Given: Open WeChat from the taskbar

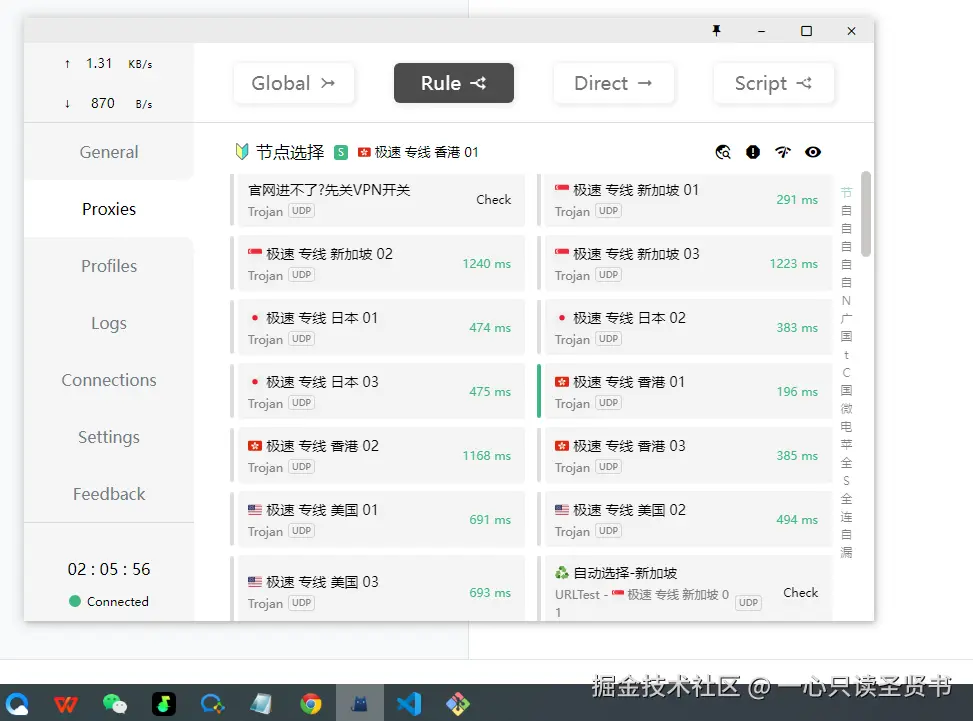Looking at the screenshot, I should (115, 704).
